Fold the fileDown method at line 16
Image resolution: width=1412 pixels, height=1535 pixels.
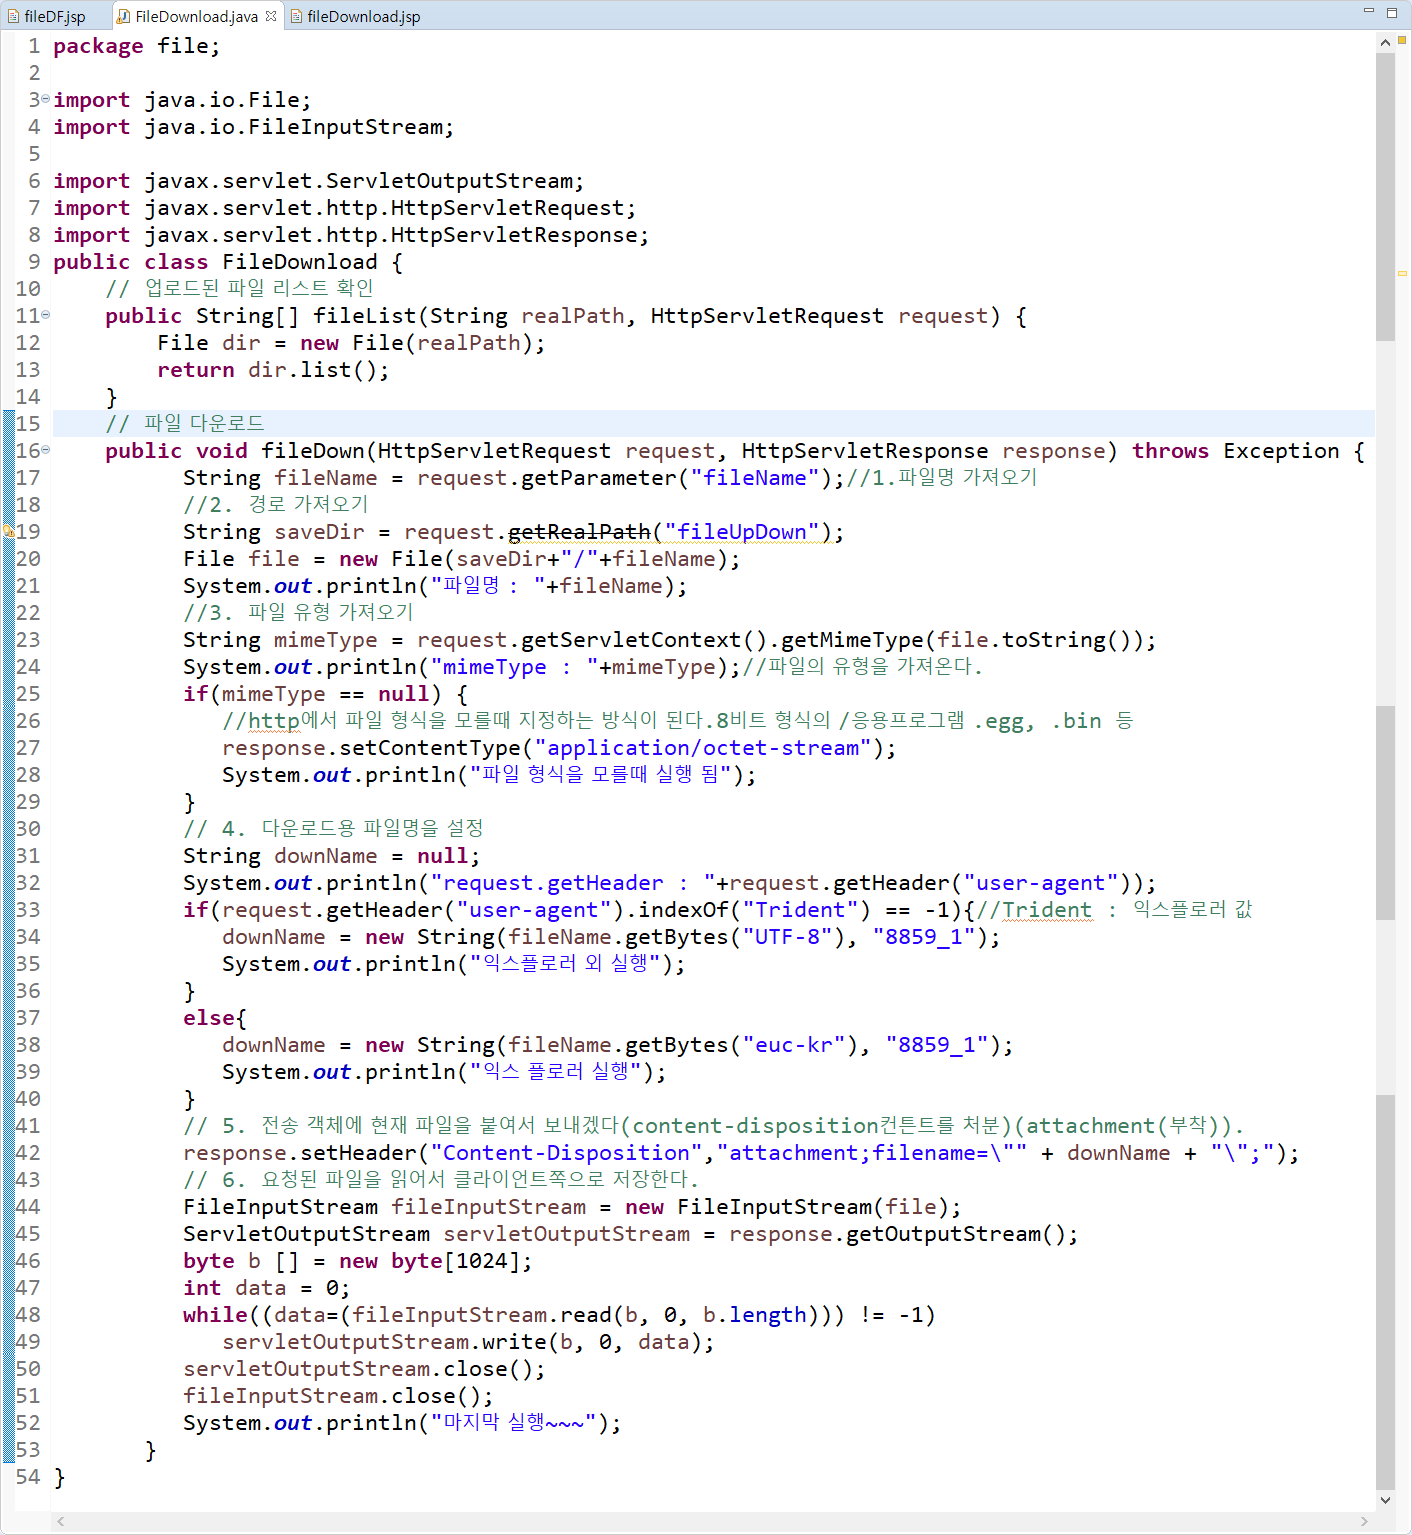[x=45, y=449]
